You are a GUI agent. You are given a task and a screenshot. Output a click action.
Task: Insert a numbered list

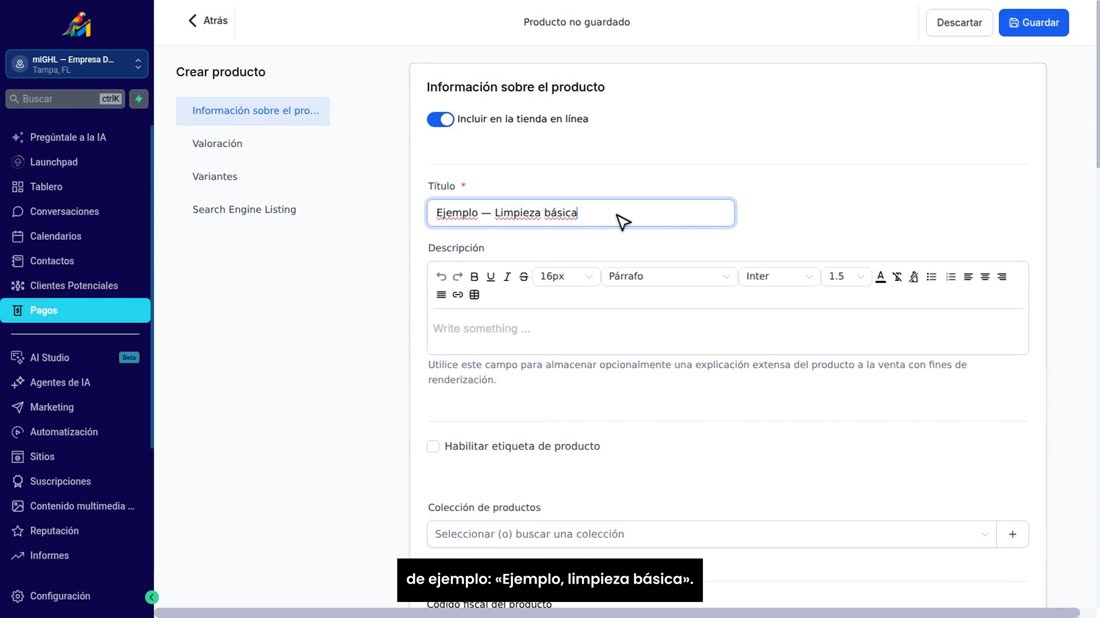tap(951, 276)
